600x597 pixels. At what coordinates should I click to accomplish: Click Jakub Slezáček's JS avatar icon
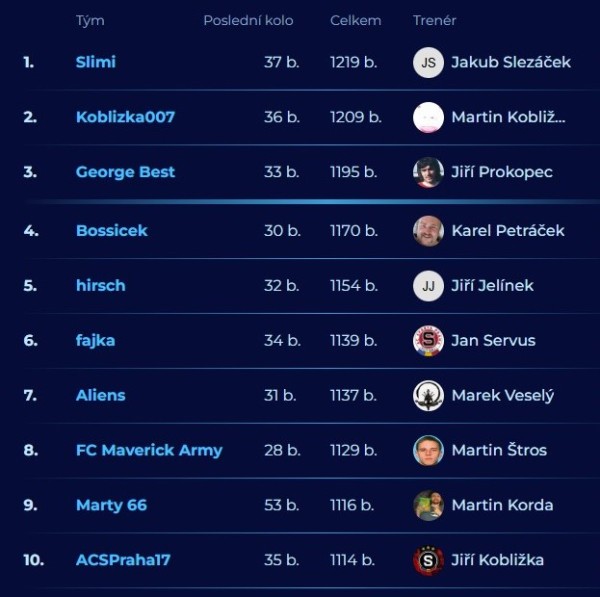click(428, 62)
